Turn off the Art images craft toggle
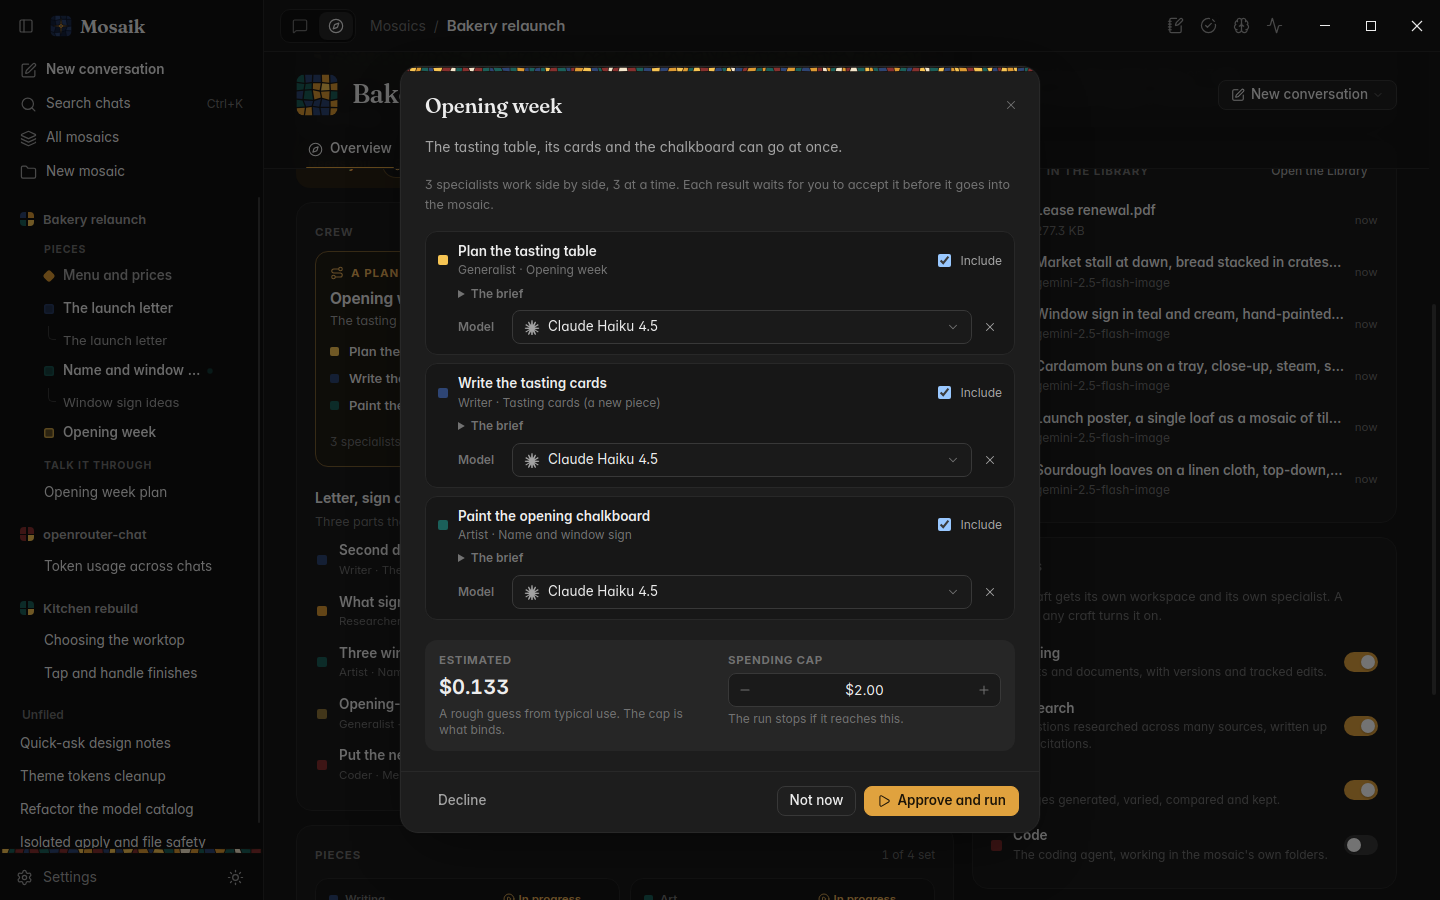This screenshot has width=1440, height=900. [1360, 790]
